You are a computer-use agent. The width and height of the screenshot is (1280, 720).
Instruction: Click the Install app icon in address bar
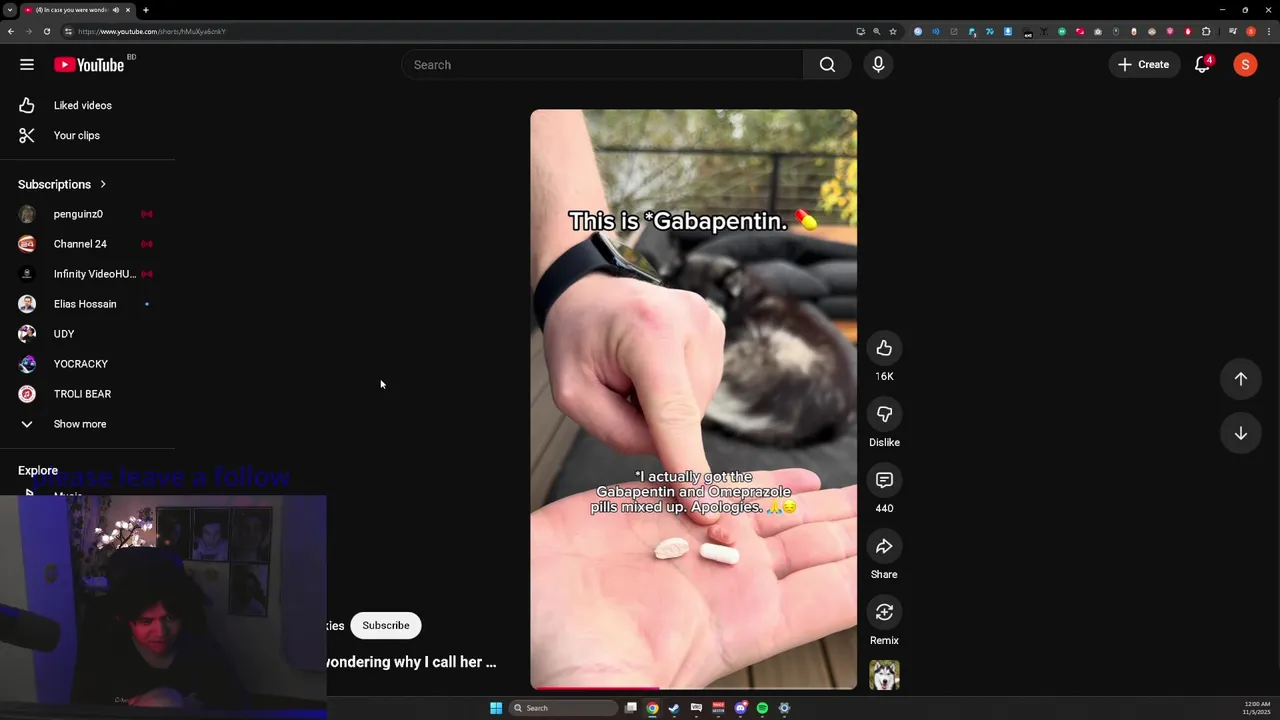click(x=860, y=31)
